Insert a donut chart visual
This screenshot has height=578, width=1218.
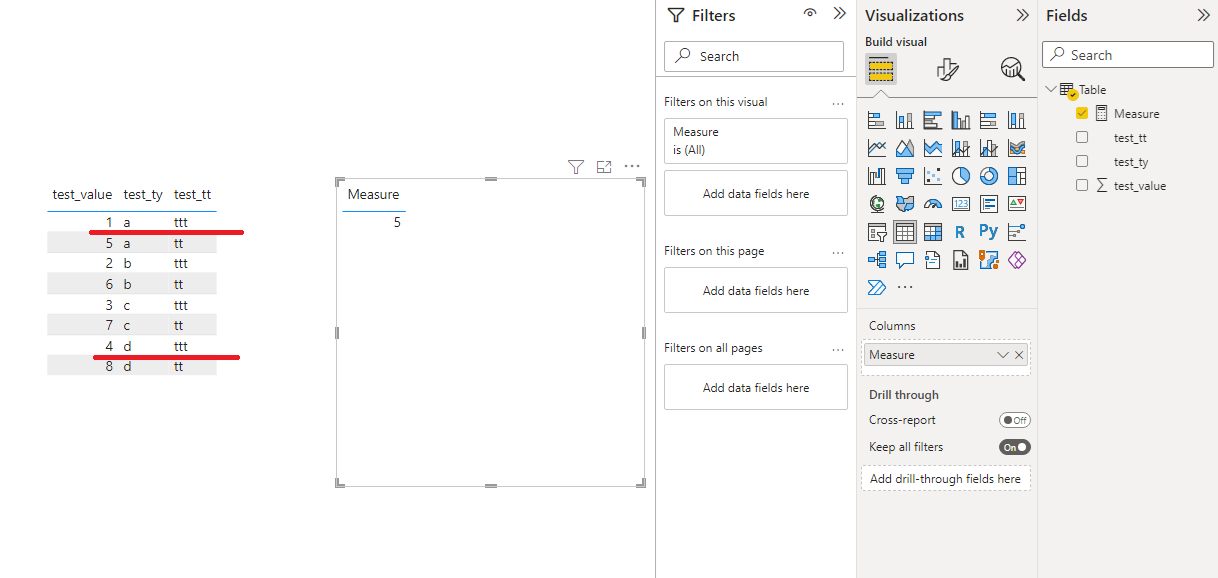[x=989, y=176]
